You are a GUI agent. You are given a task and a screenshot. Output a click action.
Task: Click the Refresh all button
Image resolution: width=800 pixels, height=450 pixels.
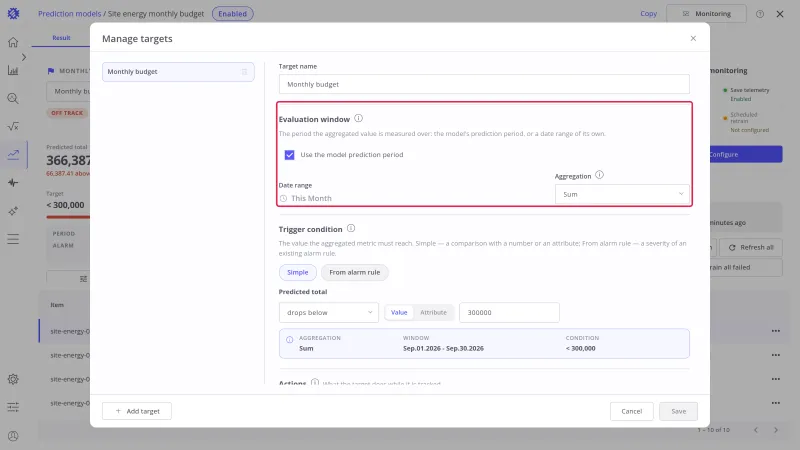point(751,247)
